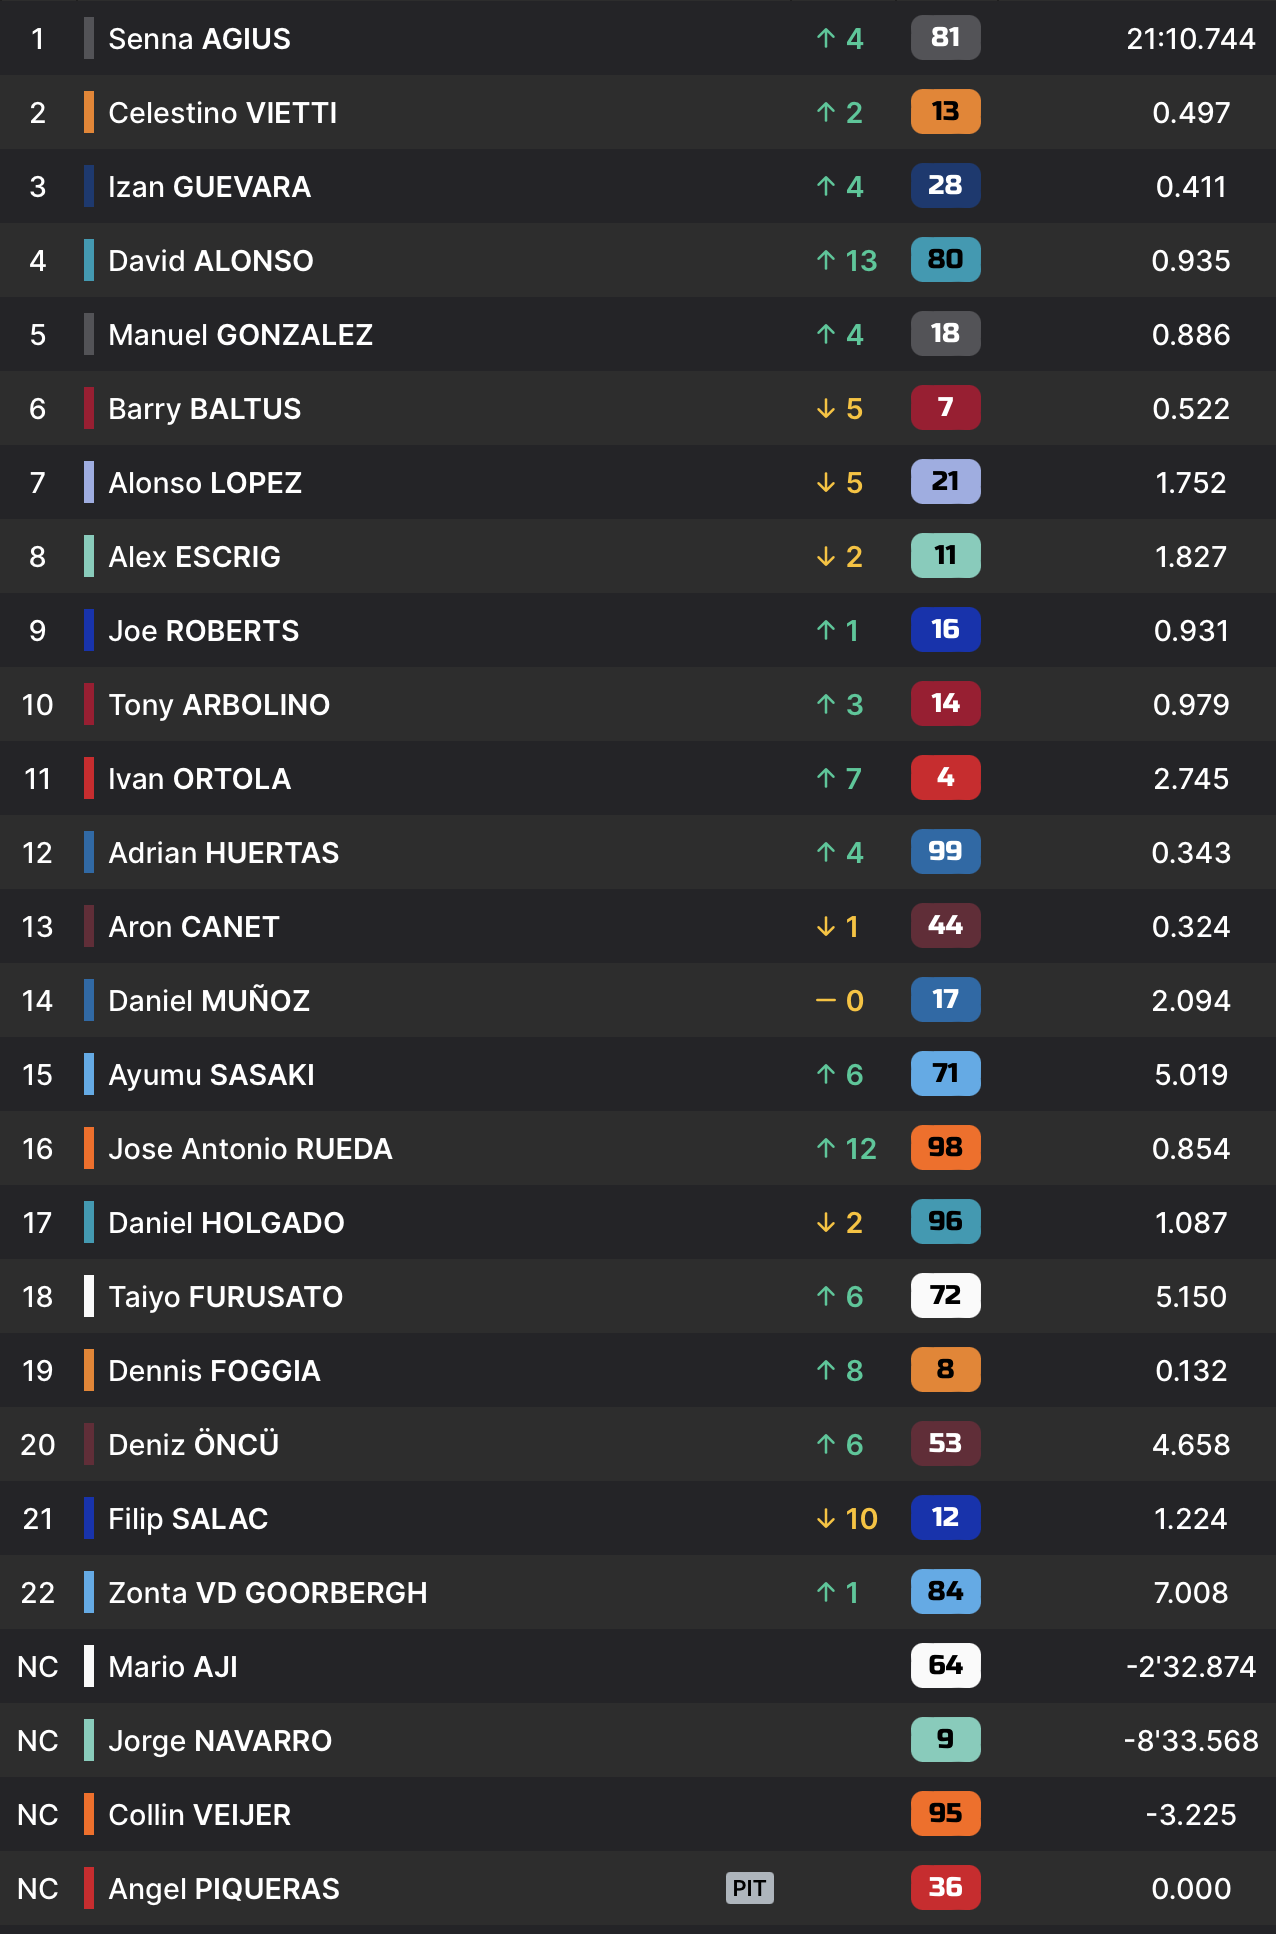Click rider number badge 81
Viewport: 1276px width, 1934px height.
945,38
